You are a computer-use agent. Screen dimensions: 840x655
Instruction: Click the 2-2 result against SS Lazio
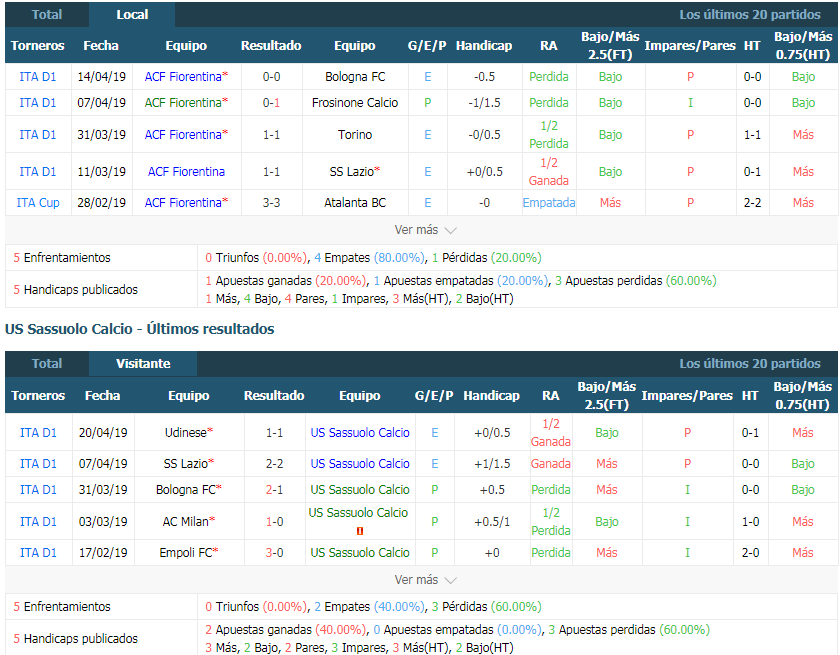tap(274, 463)
